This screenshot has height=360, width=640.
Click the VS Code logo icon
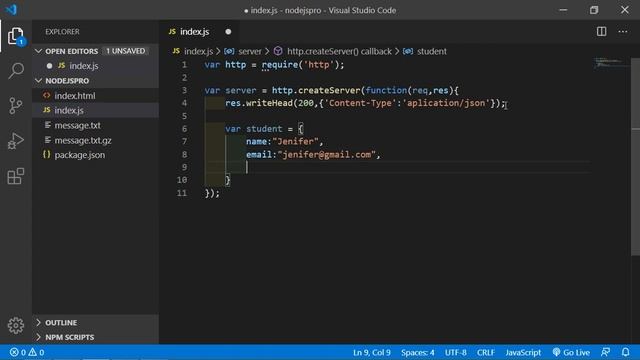click(11, 9)
